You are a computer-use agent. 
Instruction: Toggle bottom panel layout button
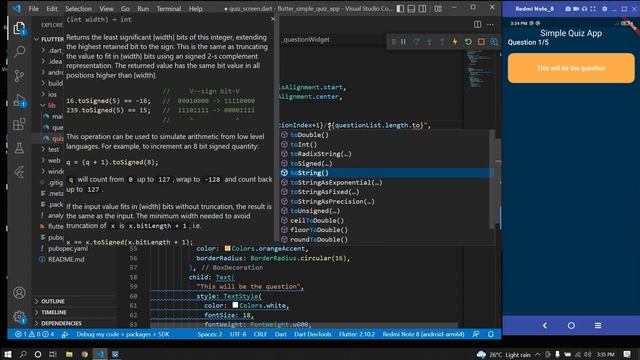pos(411,8)
